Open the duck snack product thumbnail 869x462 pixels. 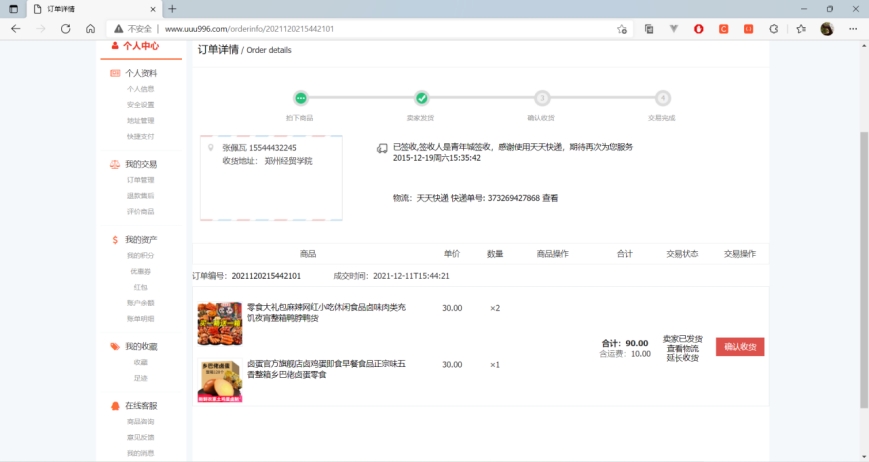coord(220,324)
